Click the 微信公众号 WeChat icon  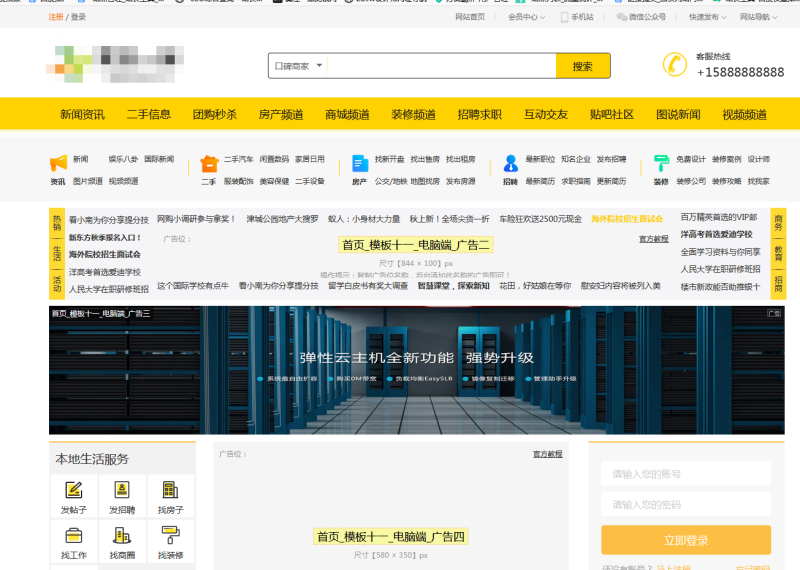(x=621, y=17)
